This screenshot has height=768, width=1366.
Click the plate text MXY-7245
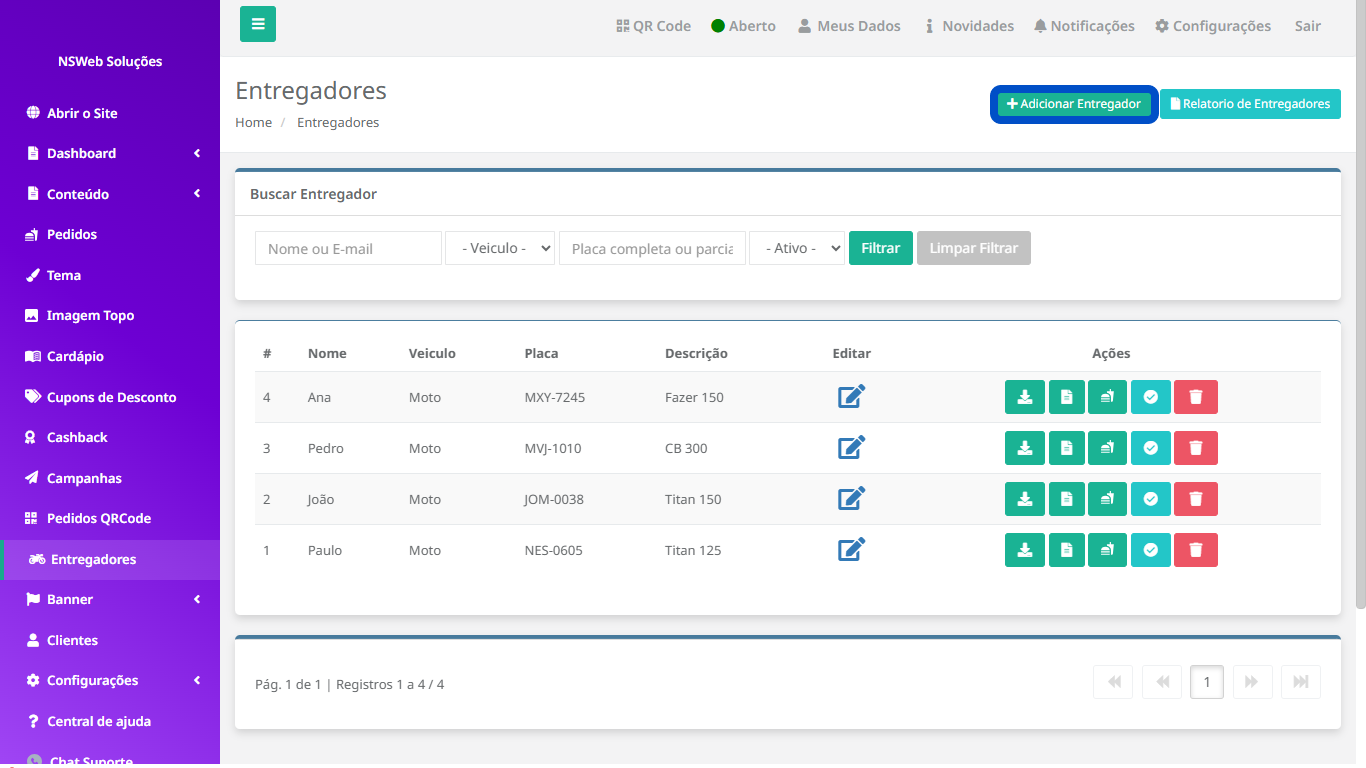(x=555, y=397)
